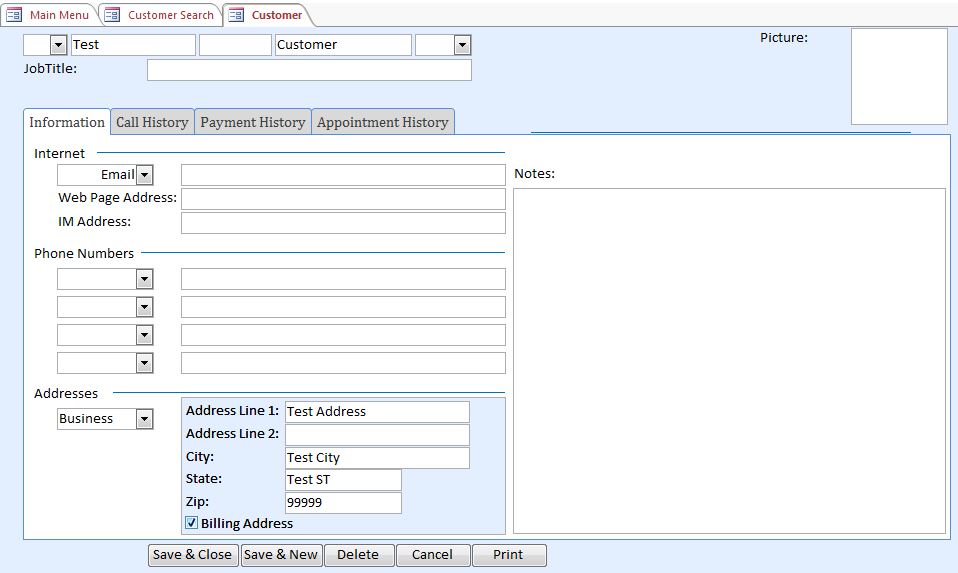This screenshot has width=958, height=573.
Task: Open the Email type dropdown
Action: click(145, 175)
